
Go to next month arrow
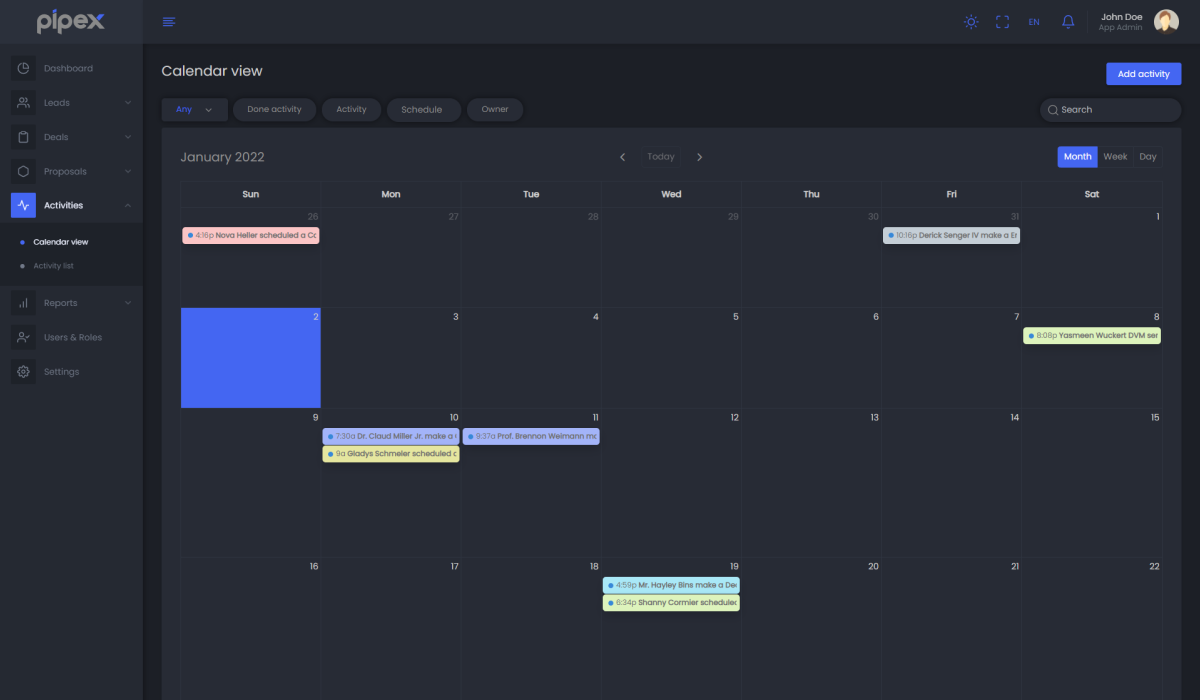(699, 157)
